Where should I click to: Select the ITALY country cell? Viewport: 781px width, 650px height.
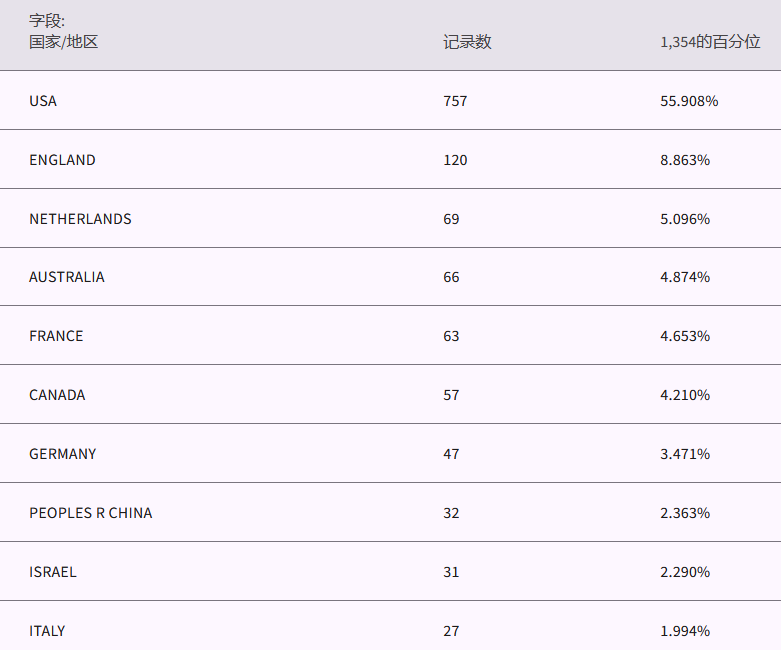tap(47, 631)
